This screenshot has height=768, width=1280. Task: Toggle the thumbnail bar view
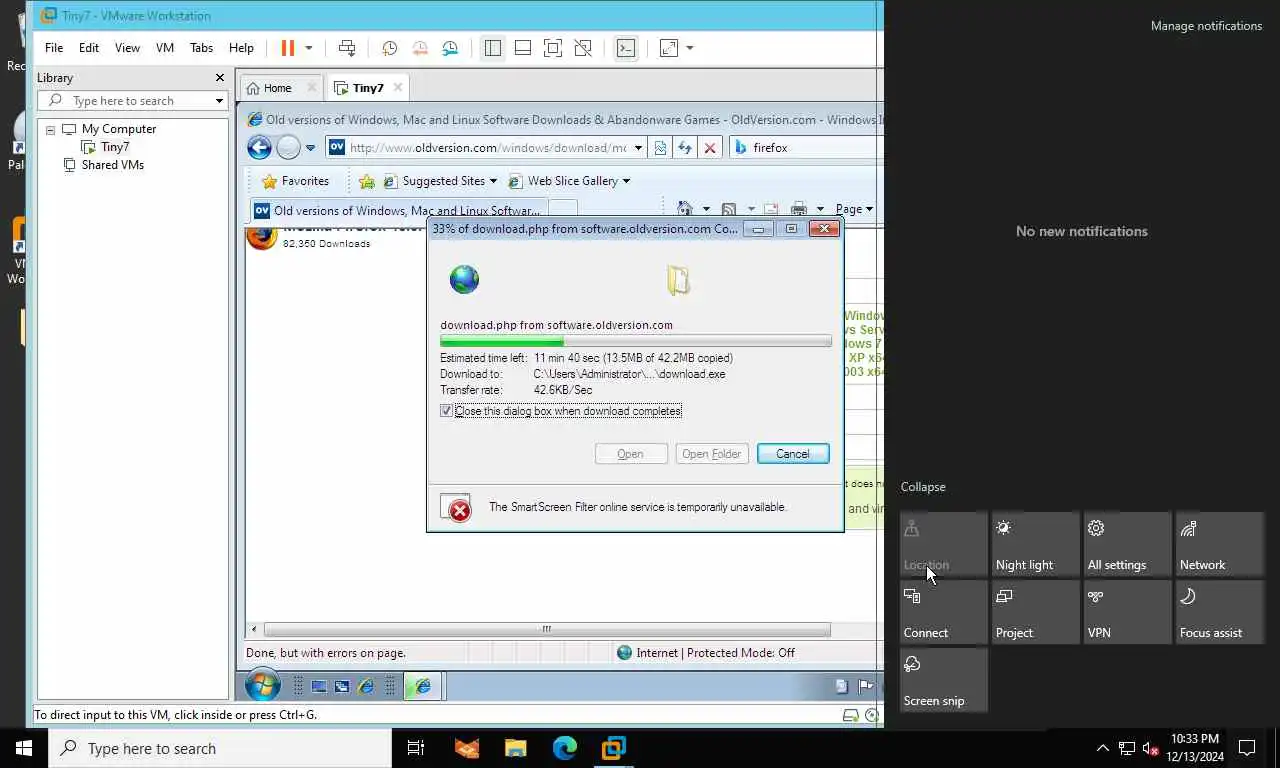(523, 48)
